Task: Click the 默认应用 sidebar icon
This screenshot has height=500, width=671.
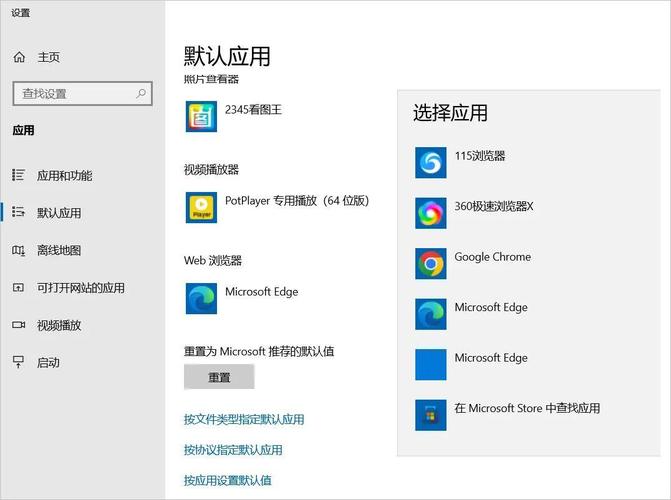Action: point(18,212)
